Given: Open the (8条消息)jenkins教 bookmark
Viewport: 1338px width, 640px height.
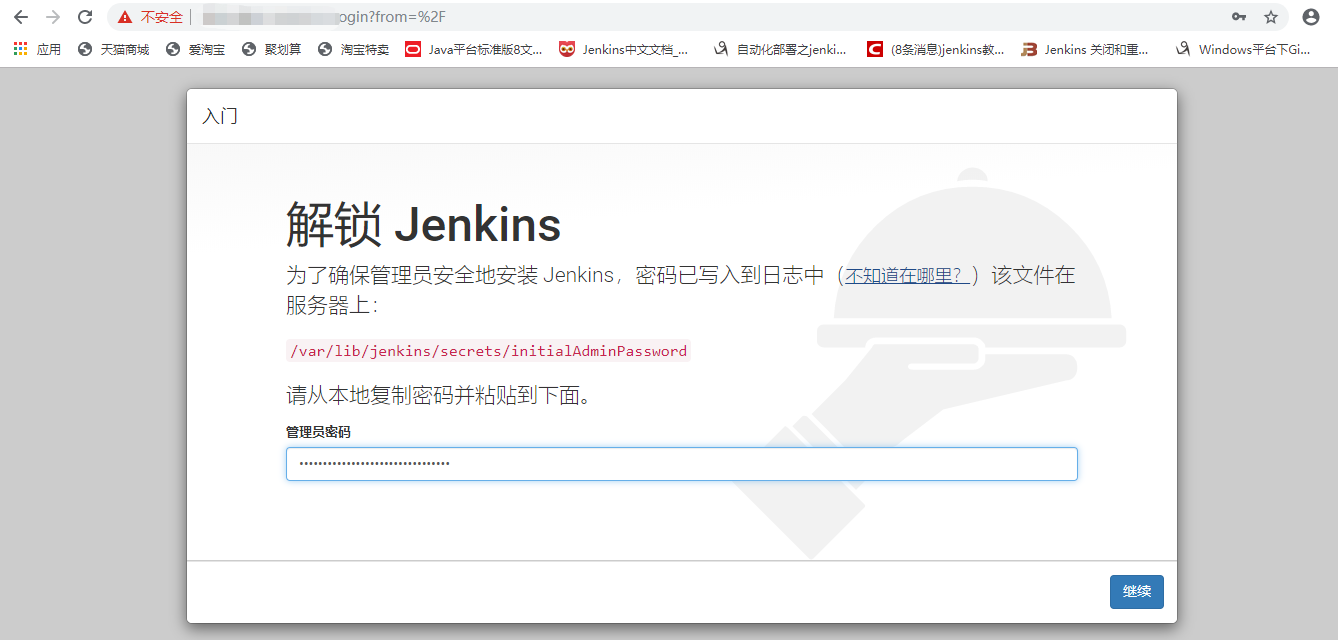Looking at the screenshot, I should (x=936, y=49).
